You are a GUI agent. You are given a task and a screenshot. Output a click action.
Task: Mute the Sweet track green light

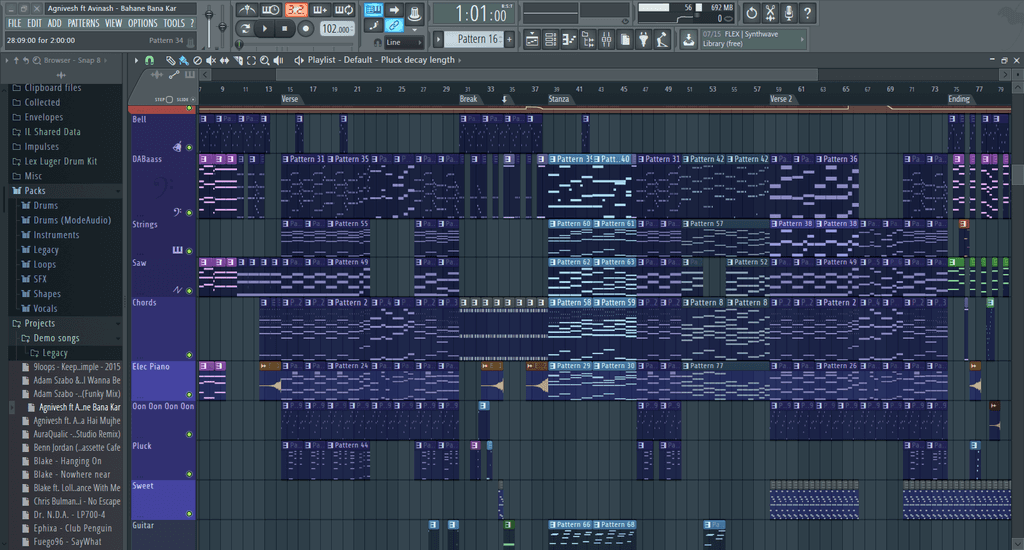(x=189, y=514)
